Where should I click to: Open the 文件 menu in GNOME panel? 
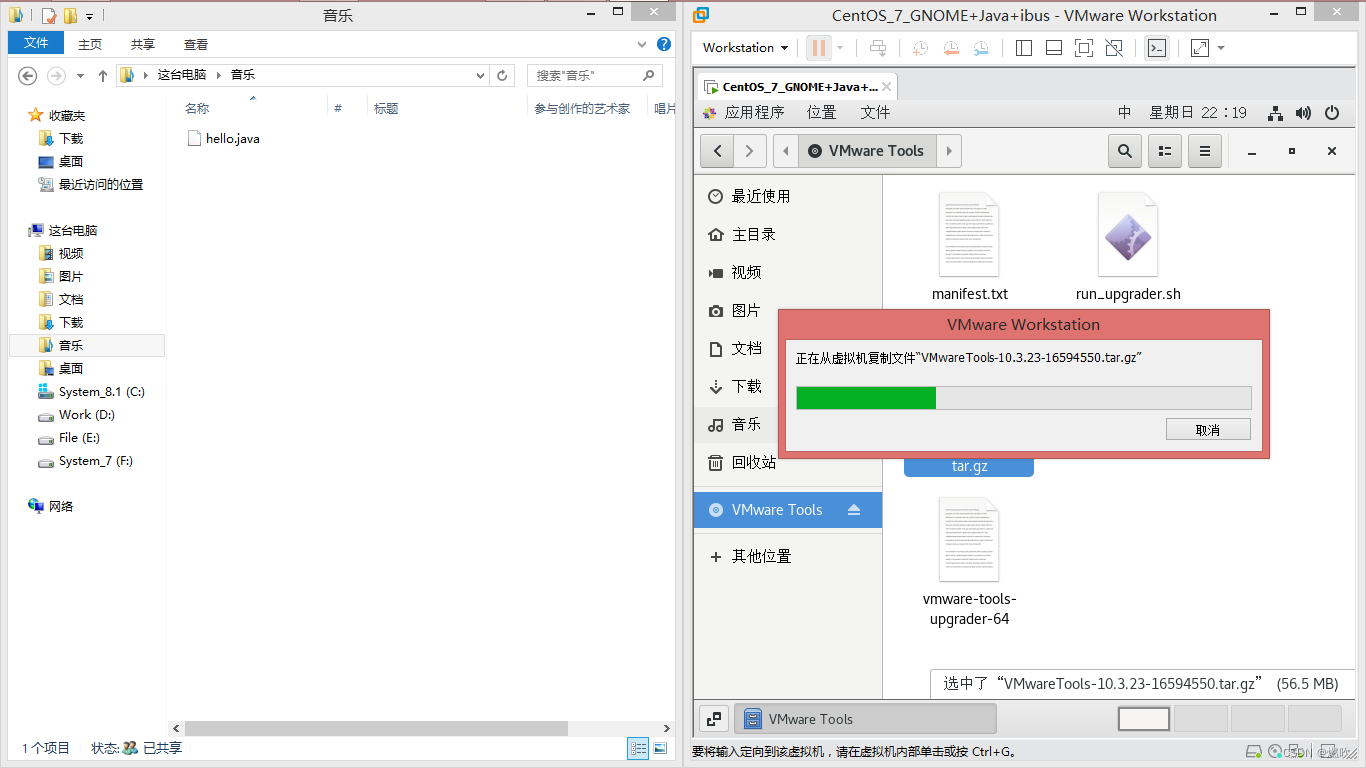pyautogui.click(x=875, y=113)
